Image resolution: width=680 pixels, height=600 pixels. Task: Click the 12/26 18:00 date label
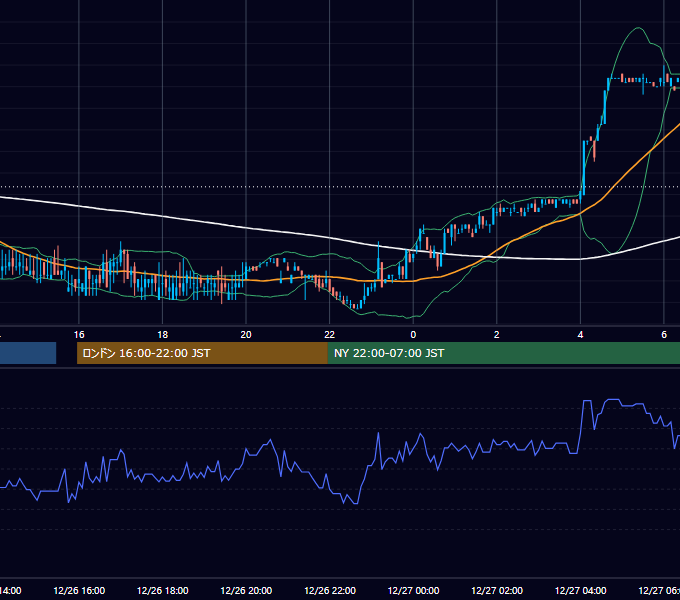pyautogui.click(x=163, y=591)
